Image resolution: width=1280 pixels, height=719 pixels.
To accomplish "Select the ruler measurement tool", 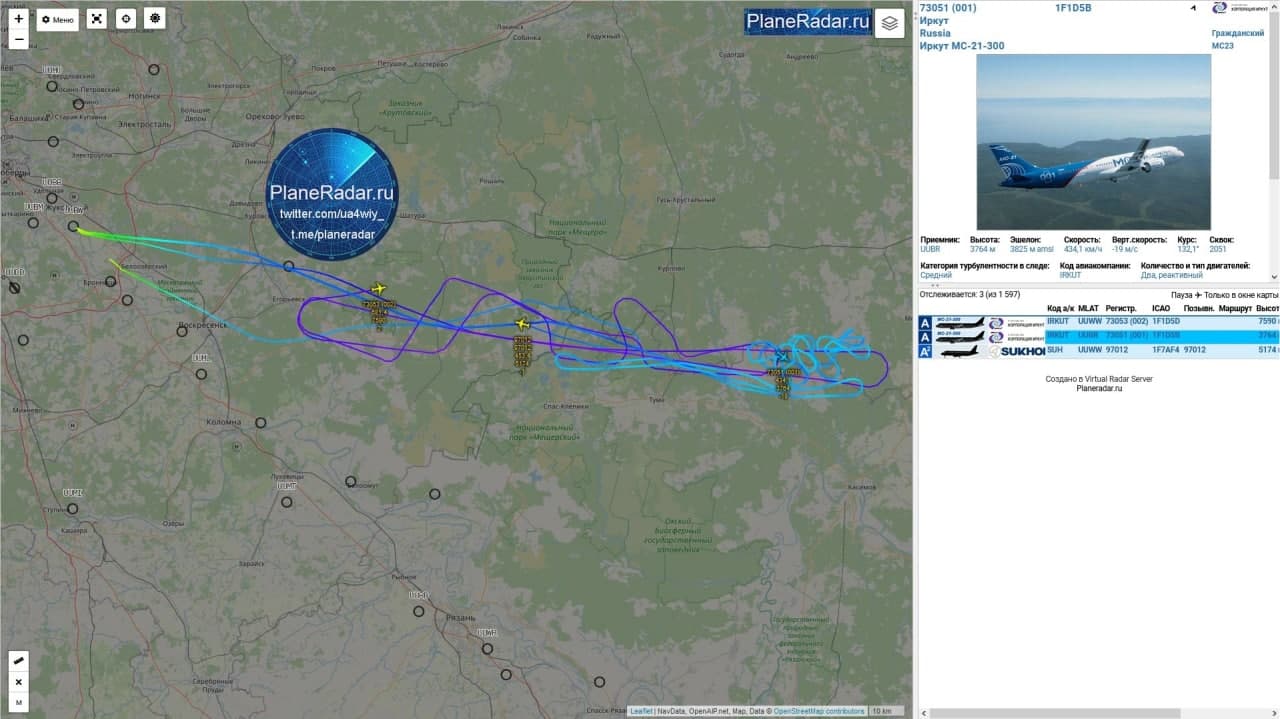I will [18, 661].
